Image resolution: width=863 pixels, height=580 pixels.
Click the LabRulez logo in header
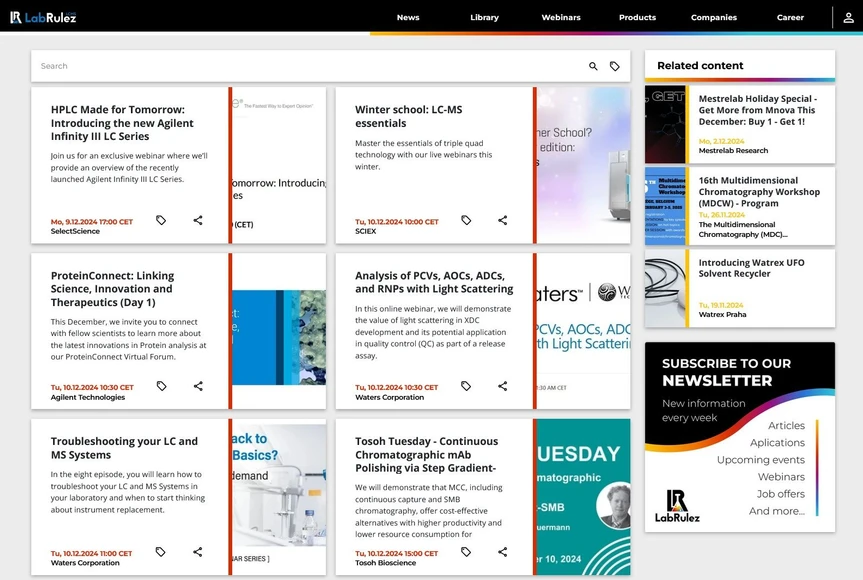coord(43,17)
